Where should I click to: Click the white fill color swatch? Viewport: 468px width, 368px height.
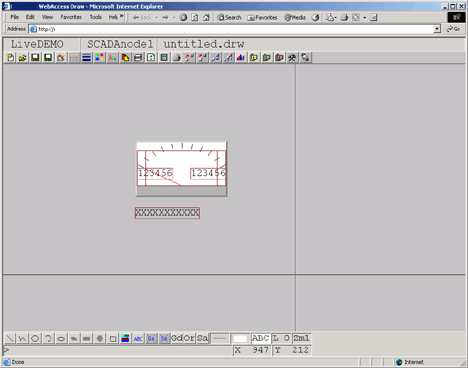click(240, 339)
